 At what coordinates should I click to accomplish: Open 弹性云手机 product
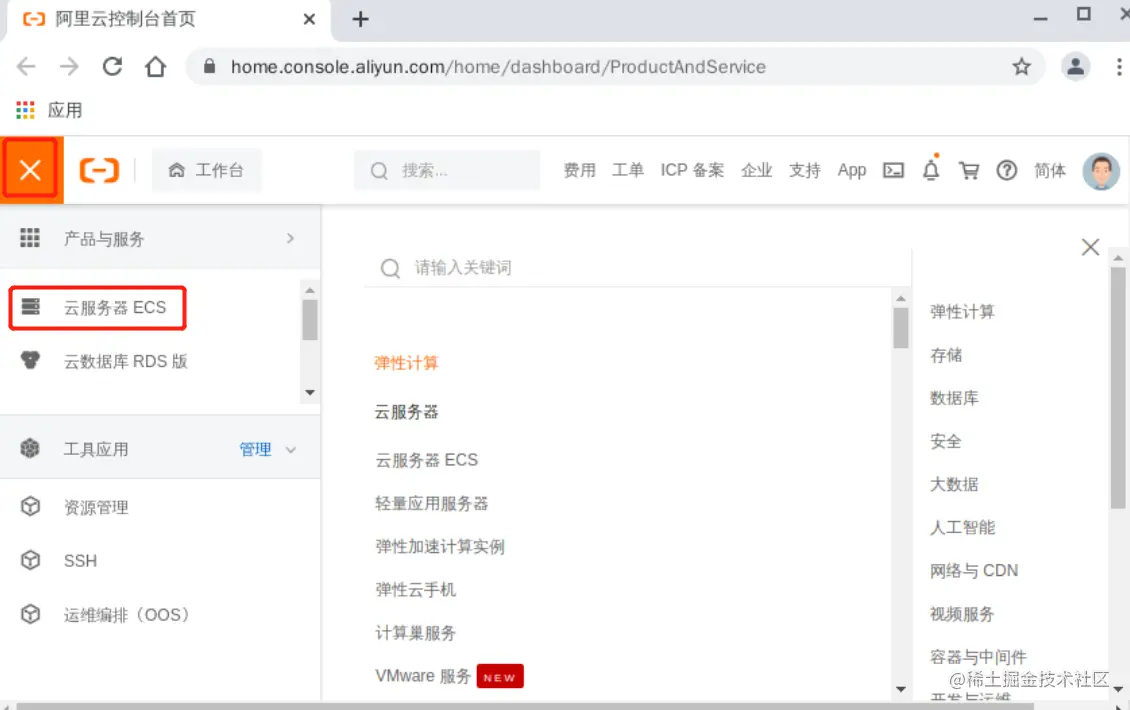click(x=416, y=590)
